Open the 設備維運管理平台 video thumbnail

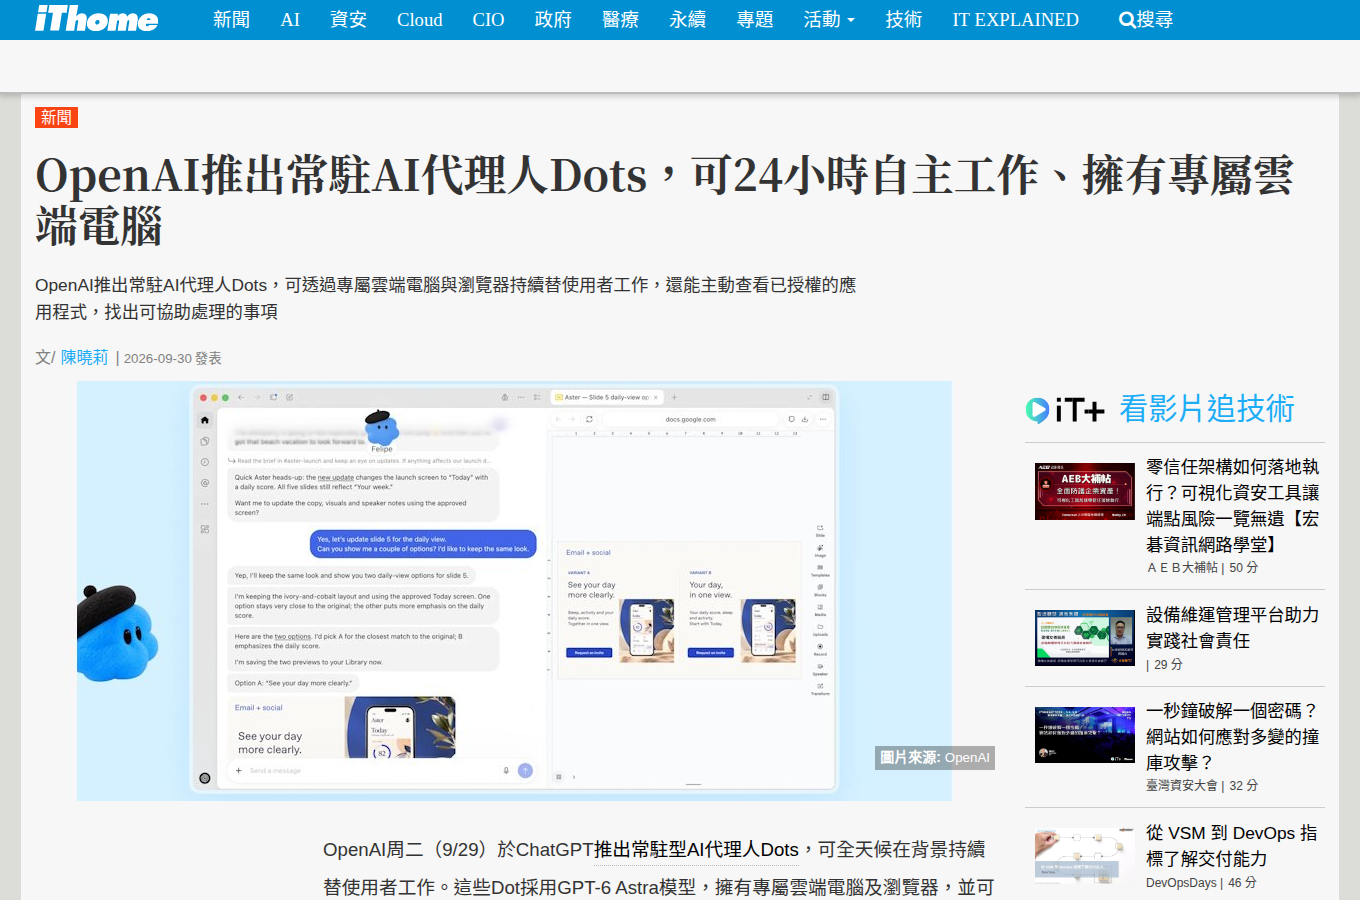tap(1085, 638)
